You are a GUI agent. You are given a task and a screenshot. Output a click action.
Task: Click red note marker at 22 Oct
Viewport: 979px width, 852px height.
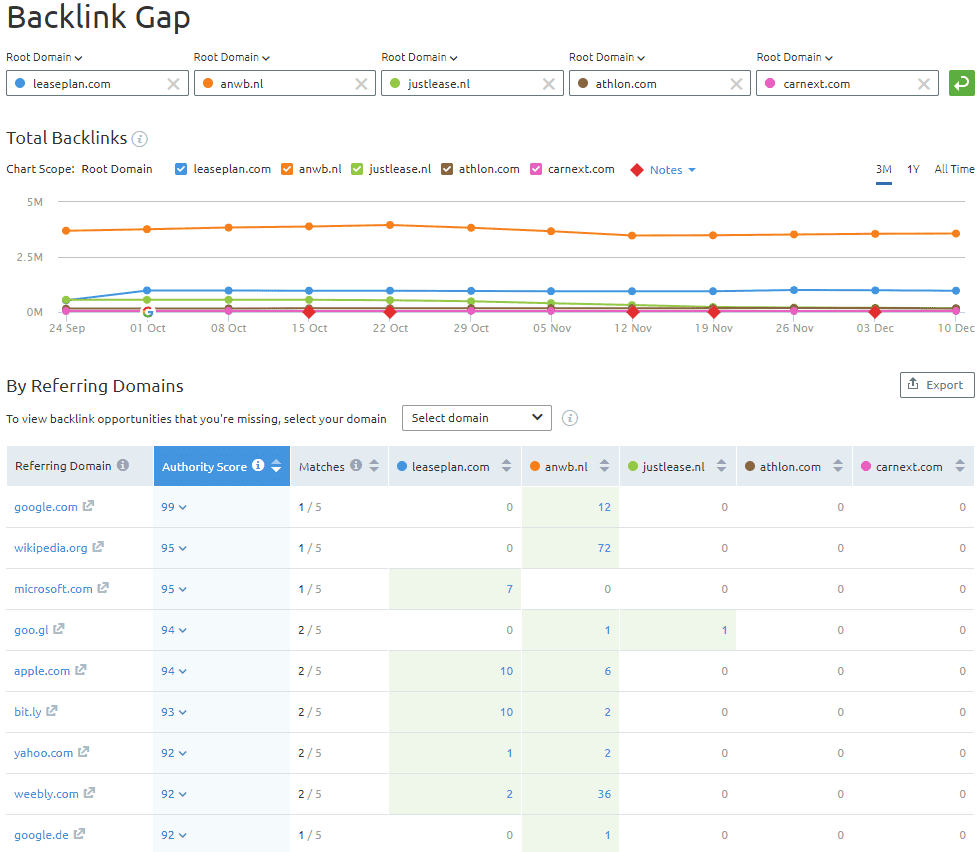pyautogui.click(x=390, y=311)
